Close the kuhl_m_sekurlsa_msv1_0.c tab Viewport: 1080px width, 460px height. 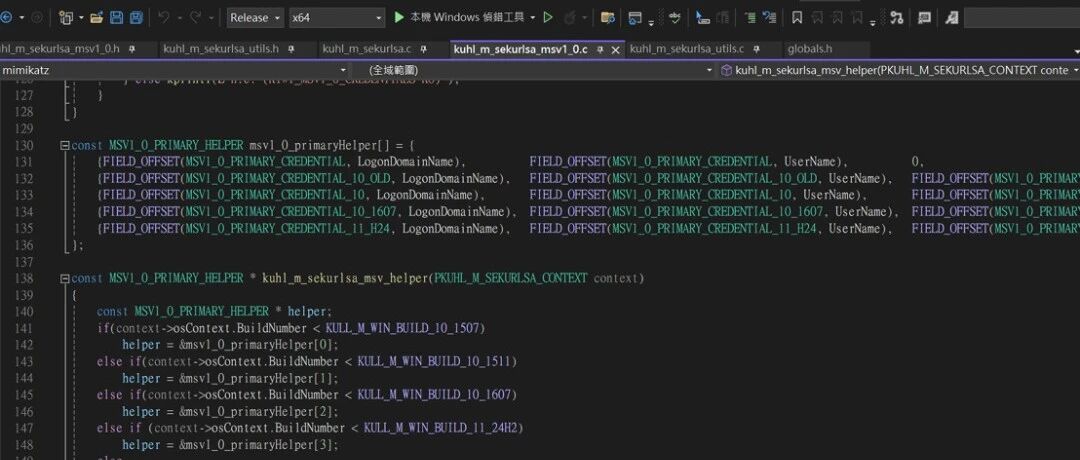[616, 50]
